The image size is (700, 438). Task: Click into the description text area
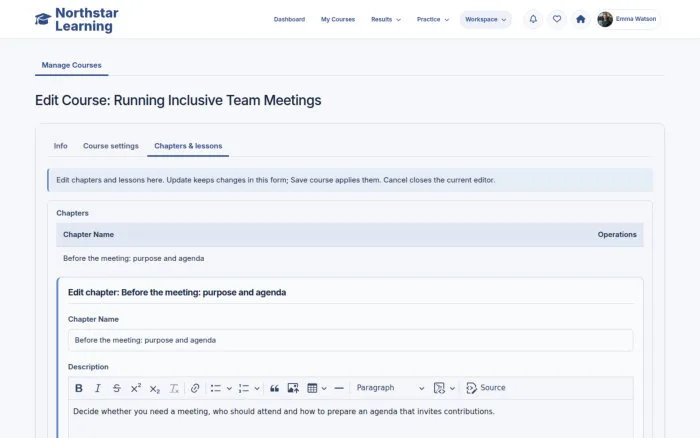pyautogui.click(x=350, y=419)
